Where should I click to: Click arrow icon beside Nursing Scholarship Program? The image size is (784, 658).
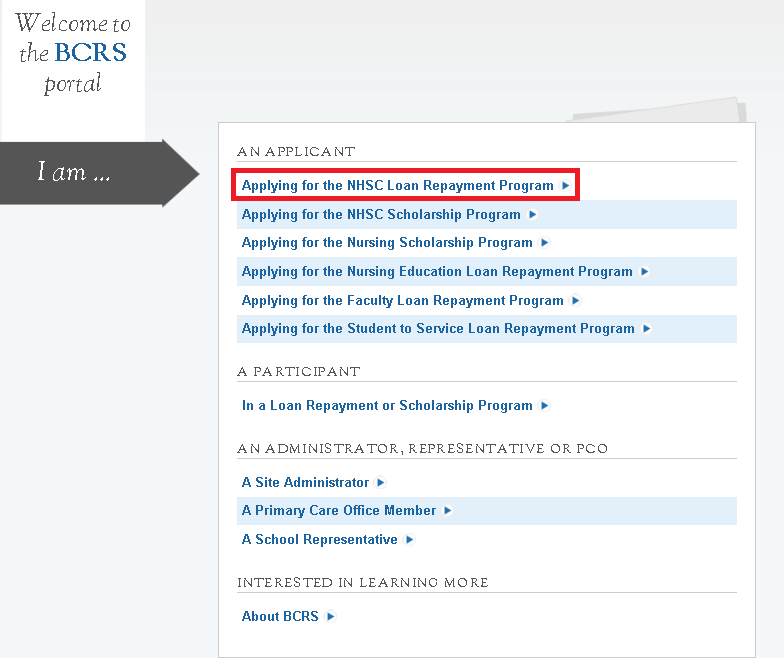pos(544,242)
